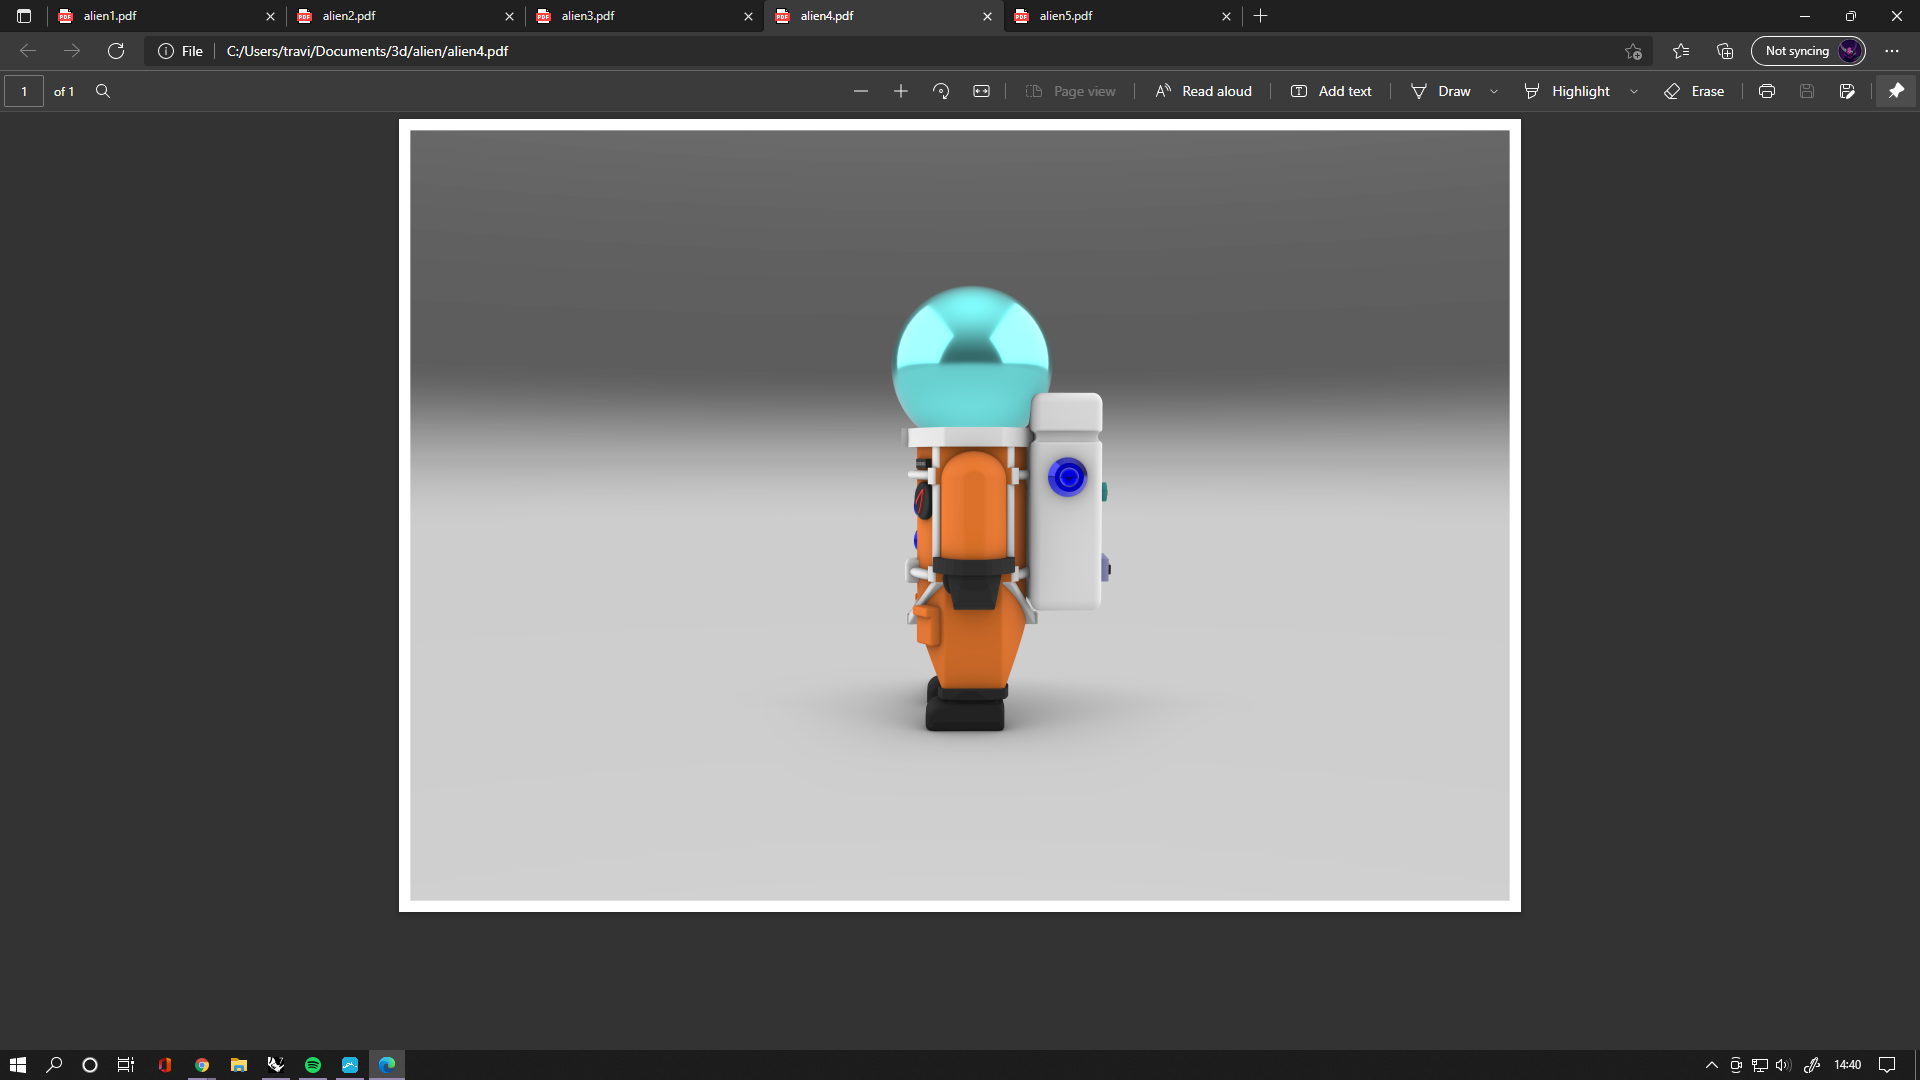The width and height of the screenshot is (1920, 1080).
Task: Expand the Highlight options dropdown arrow
Action: (x=1634, y=91)
